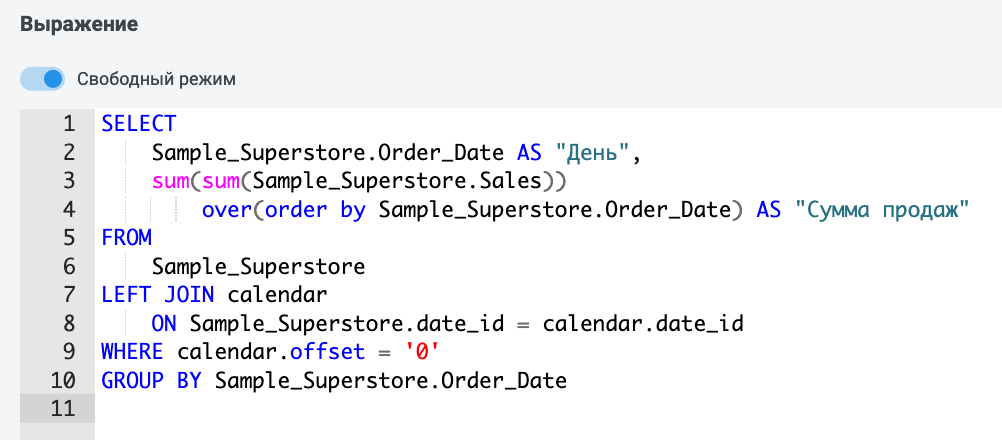Click the "Сумма продаж" alias string
The width and height of the screenshot is (1002, 440).
point(882,209)
